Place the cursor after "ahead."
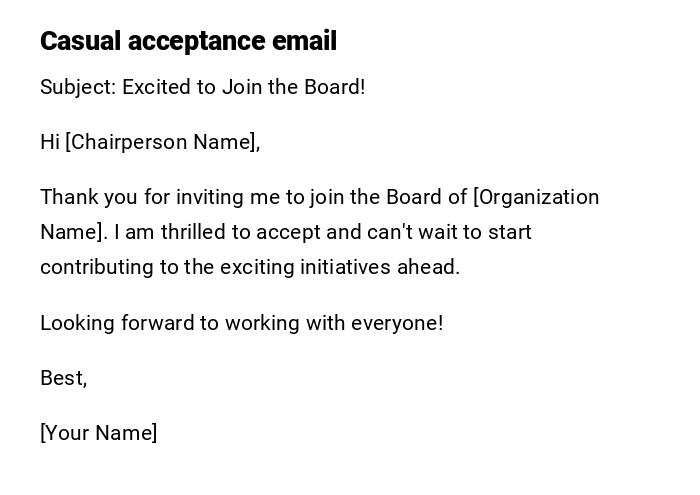 (461, 267)
